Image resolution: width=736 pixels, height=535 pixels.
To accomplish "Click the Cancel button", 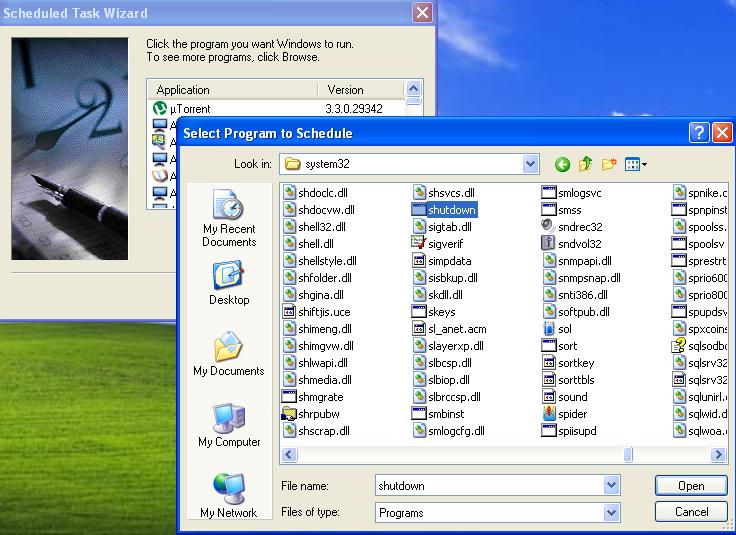I will tap(691, 512).
